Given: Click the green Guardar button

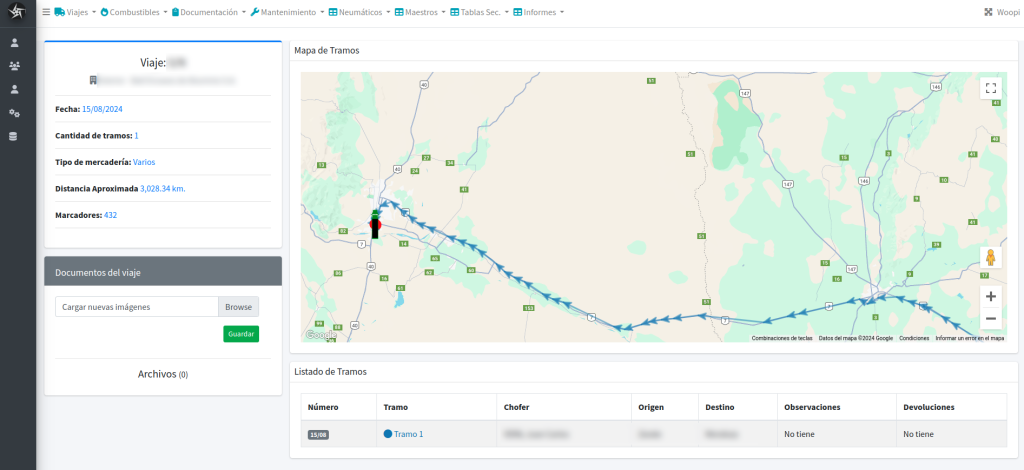Looking at the screenshot, I should 241,334.
